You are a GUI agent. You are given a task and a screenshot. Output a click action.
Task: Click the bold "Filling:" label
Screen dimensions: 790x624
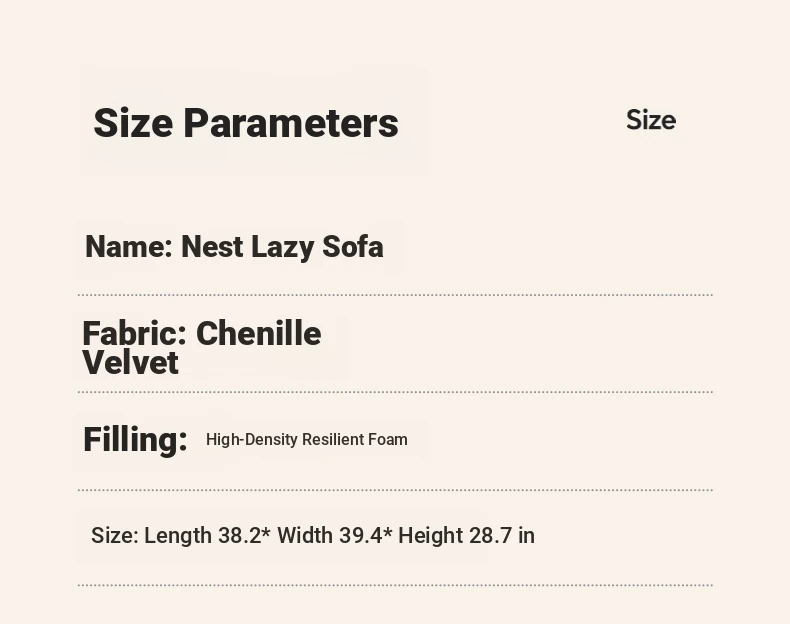[x=136, y=440]
